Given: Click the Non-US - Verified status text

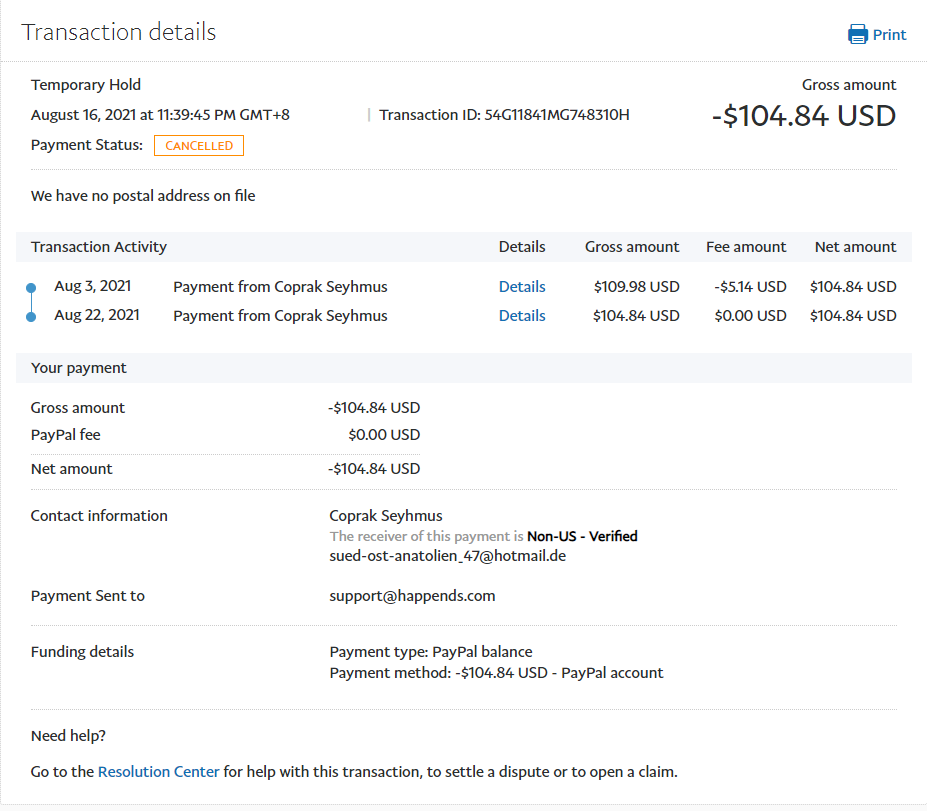Looking at the screenshot, I should click(582, 537).
